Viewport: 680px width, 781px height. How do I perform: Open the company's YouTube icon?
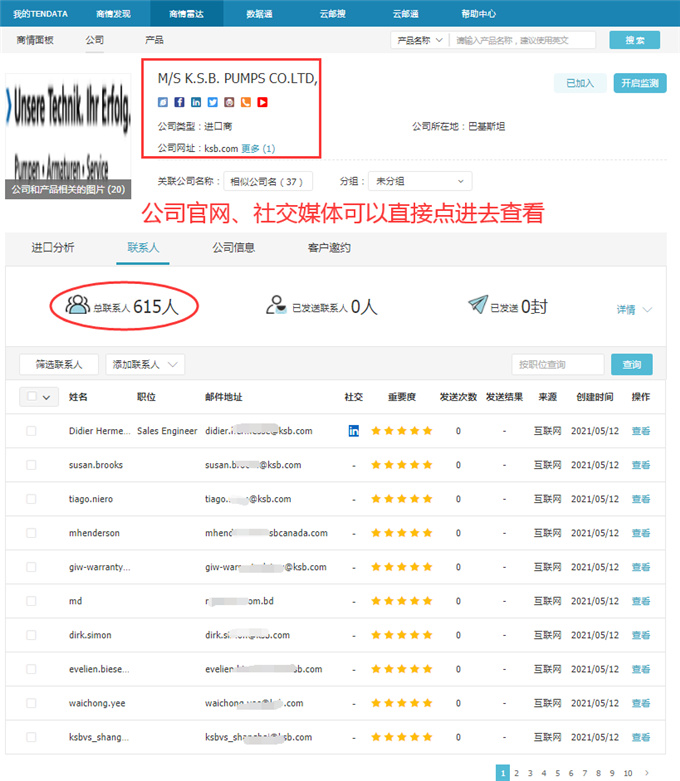263,102
